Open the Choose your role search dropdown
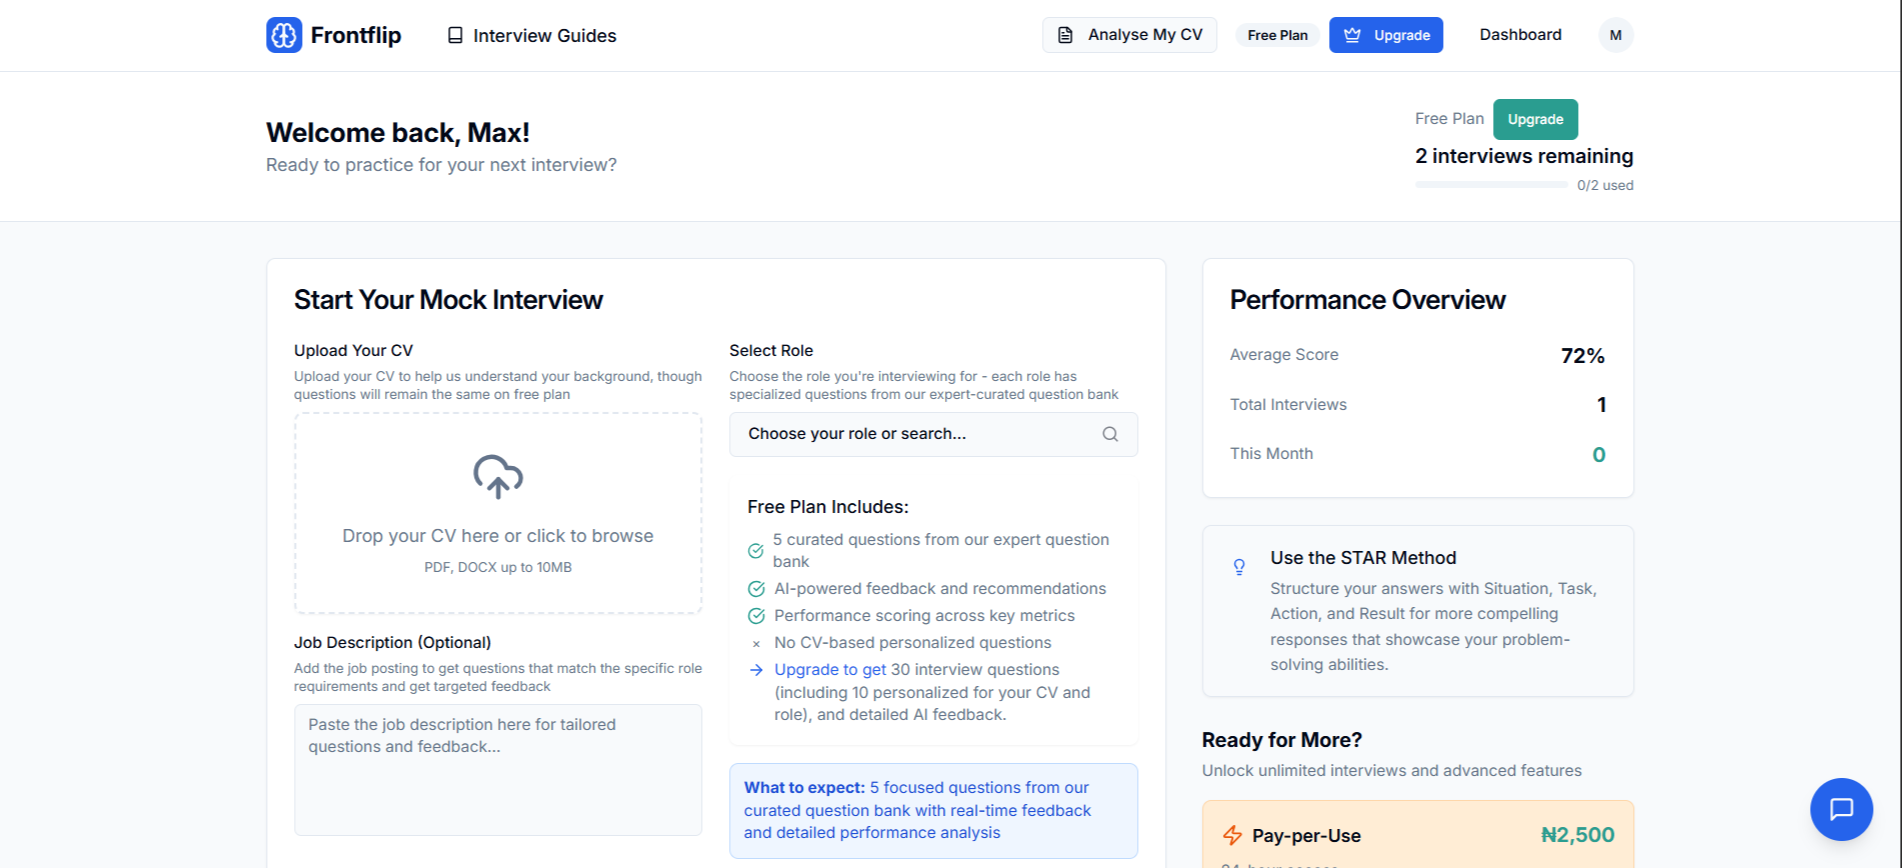 point(933,434)
